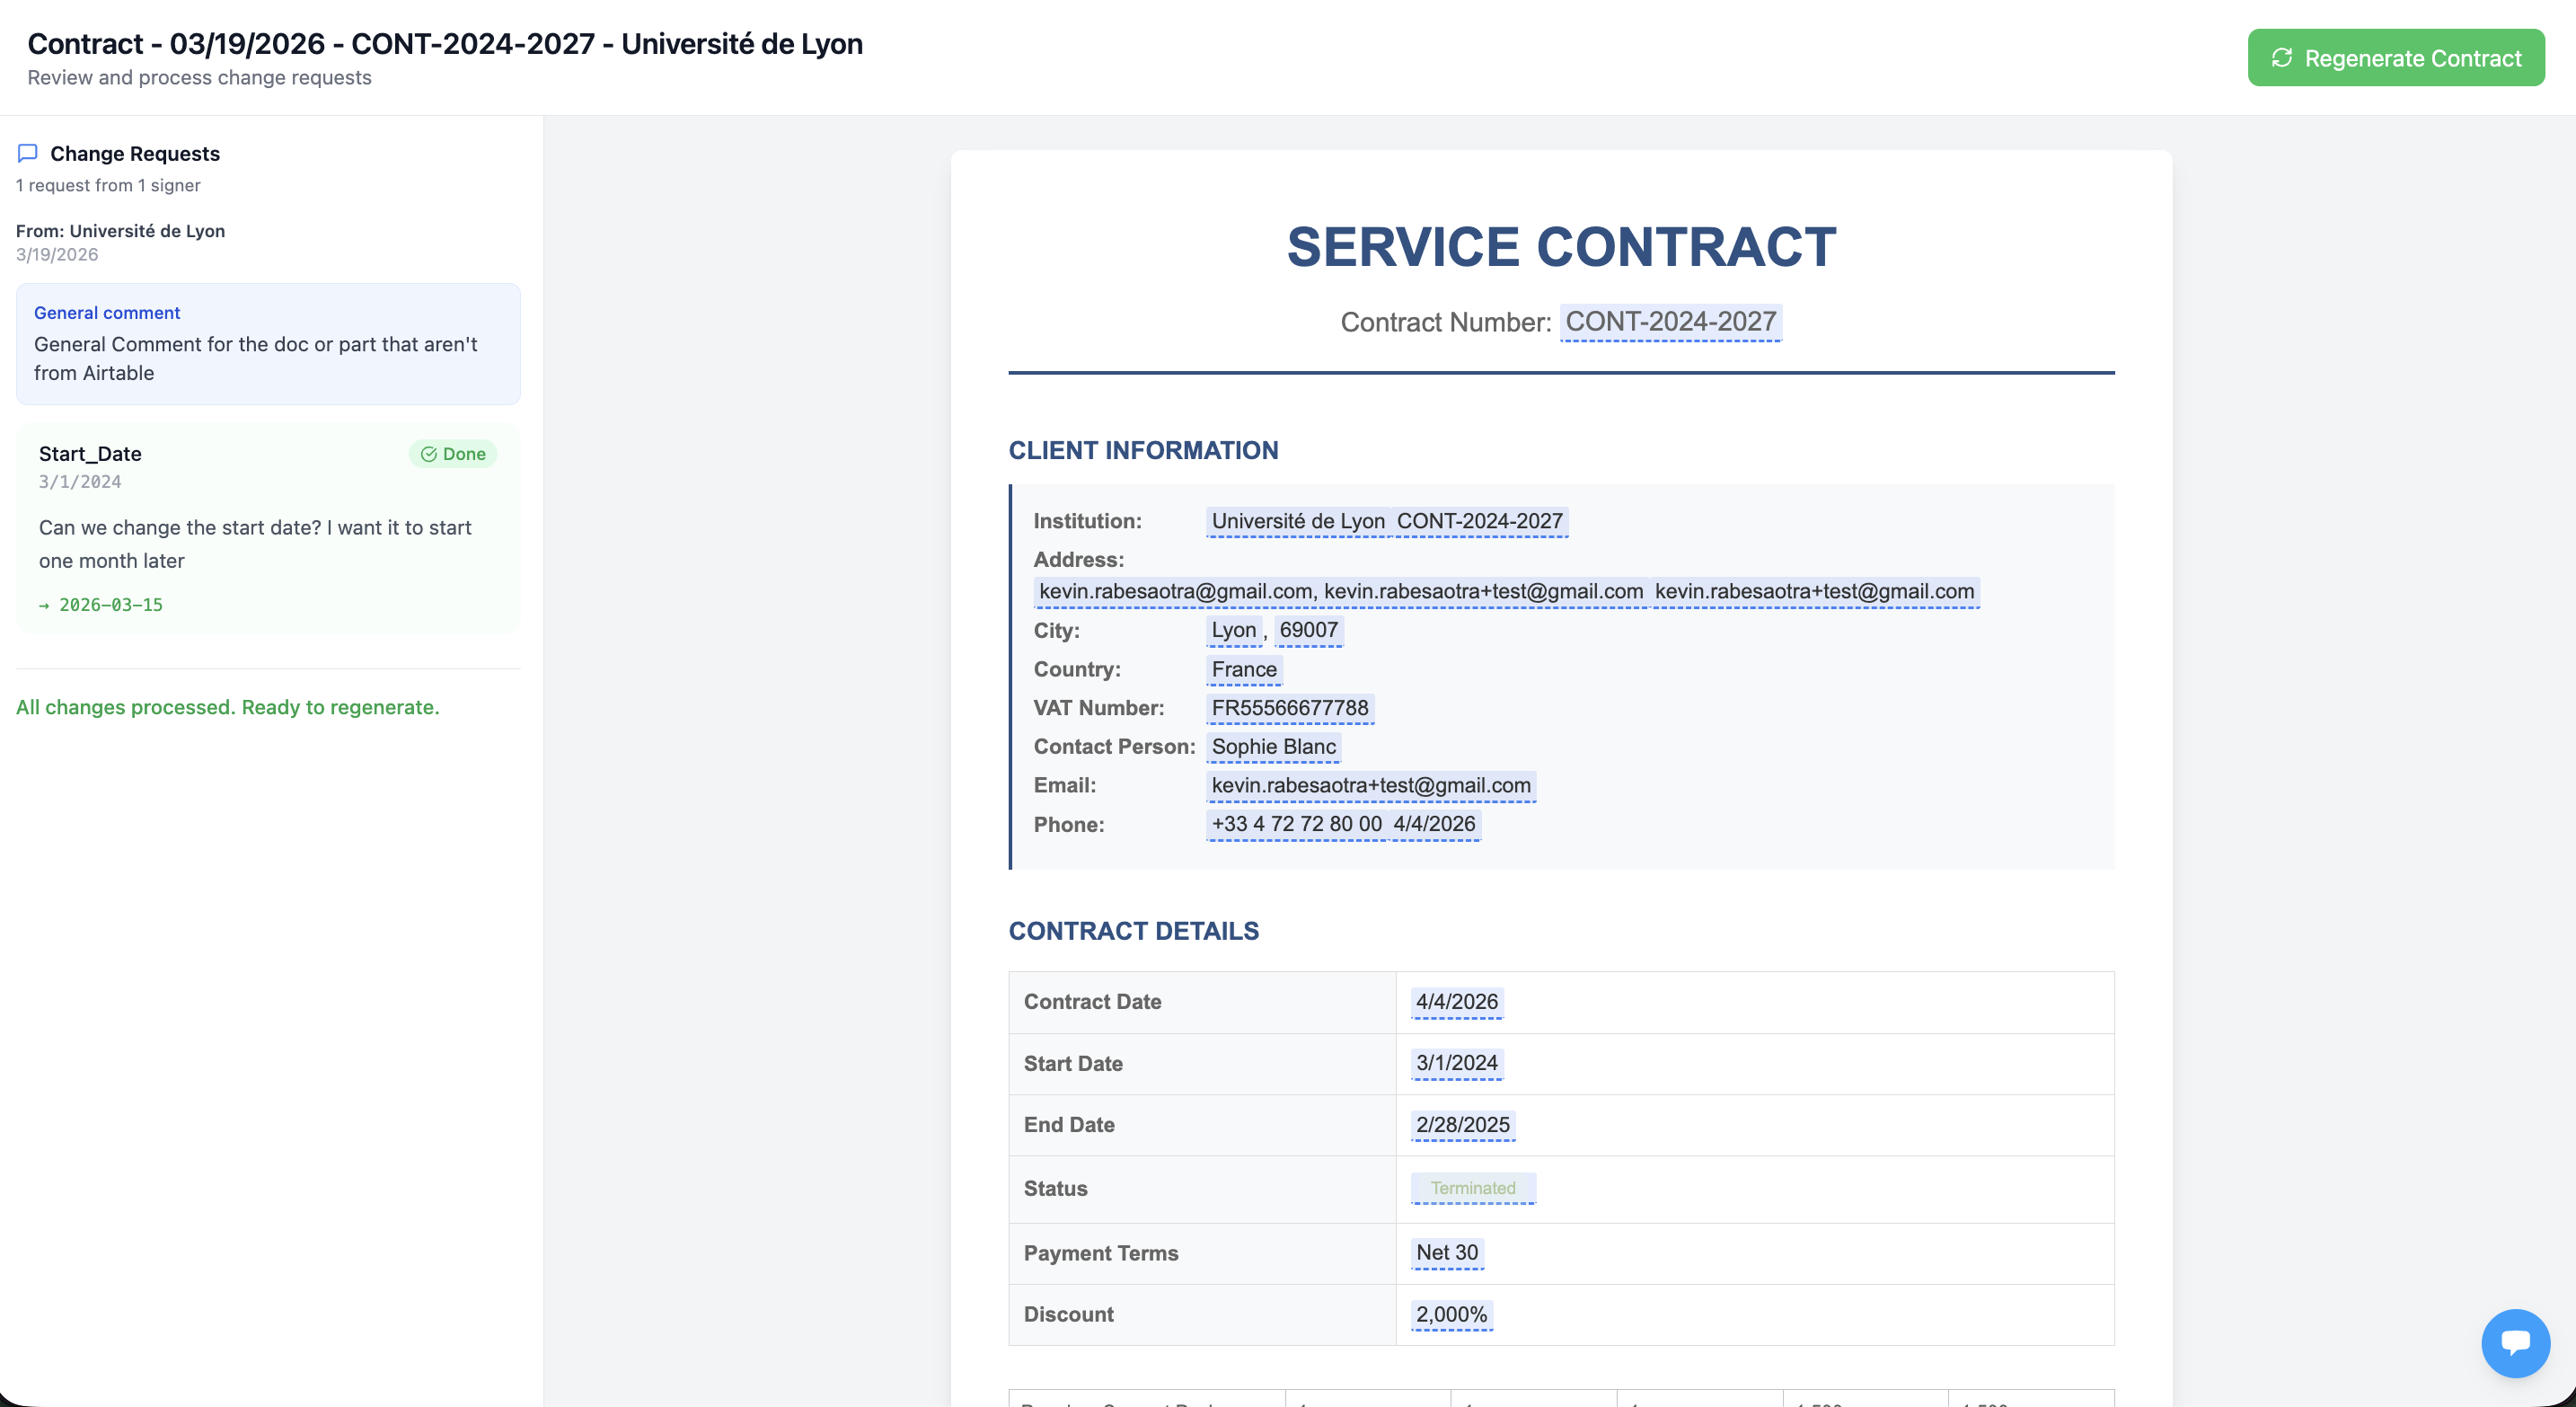The image size is (2576, 1407).
Task: Select the Discount value 2,000%
Action: click(x=1451, y=1315)
